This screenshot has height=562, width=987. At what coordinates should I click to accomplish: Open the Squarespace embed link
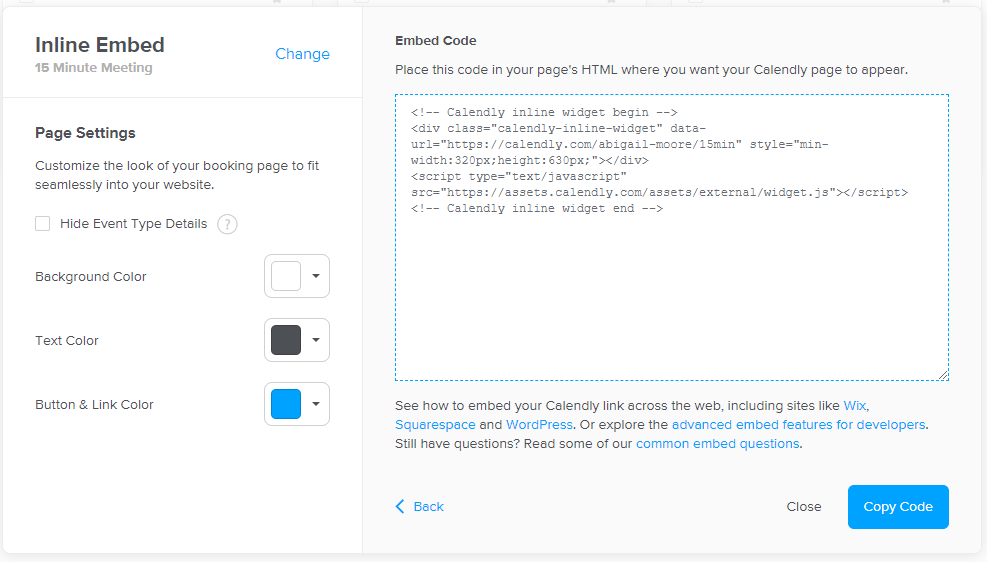435,425
